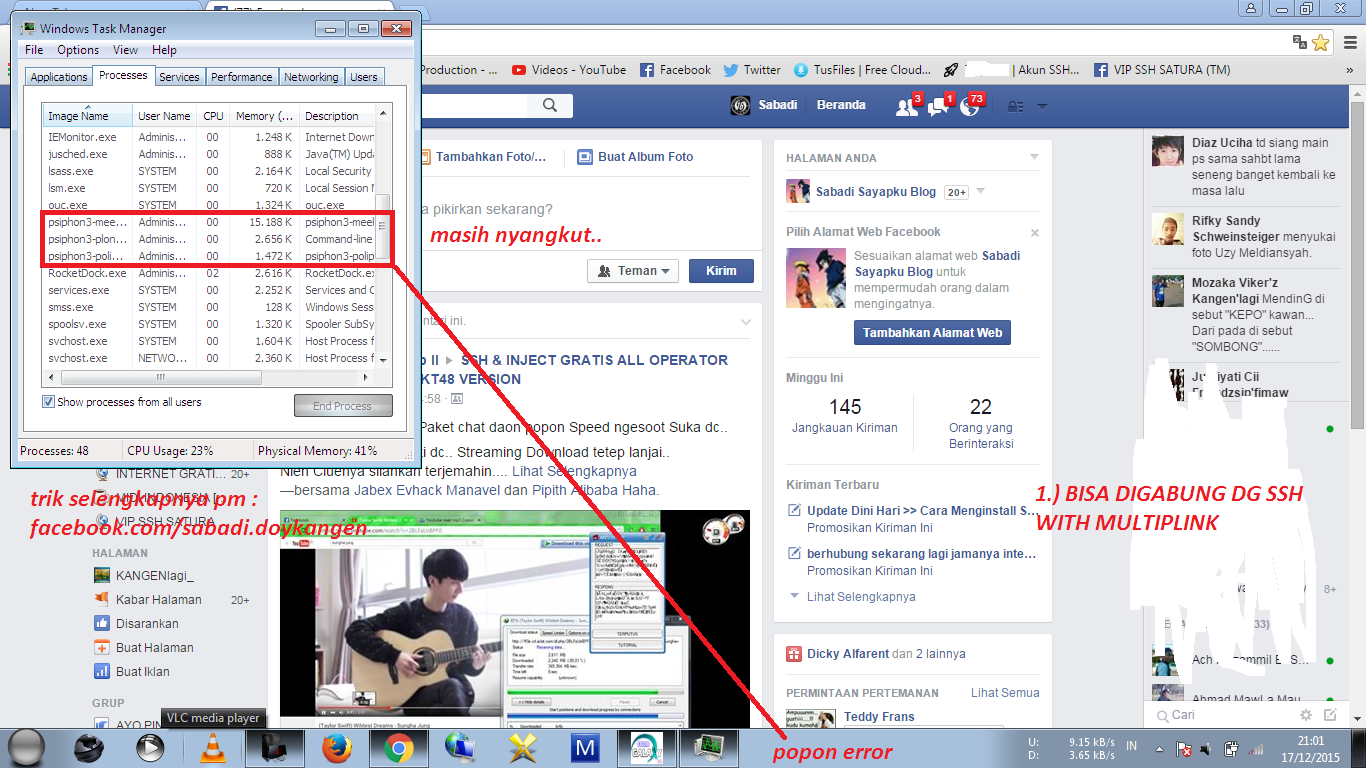Switch to Services tab in Task Manager
This screenshot has width=1366, height=768.
(x=179, y=77)
